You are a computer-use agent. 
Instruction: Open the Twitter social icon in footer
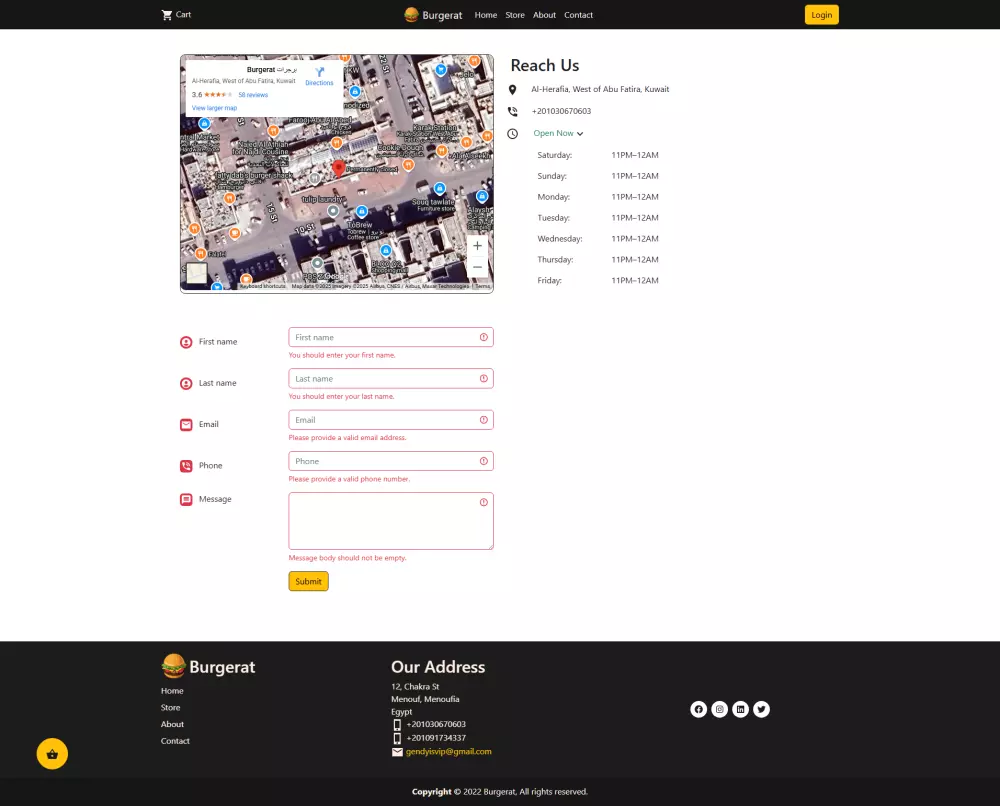[761, 709]
